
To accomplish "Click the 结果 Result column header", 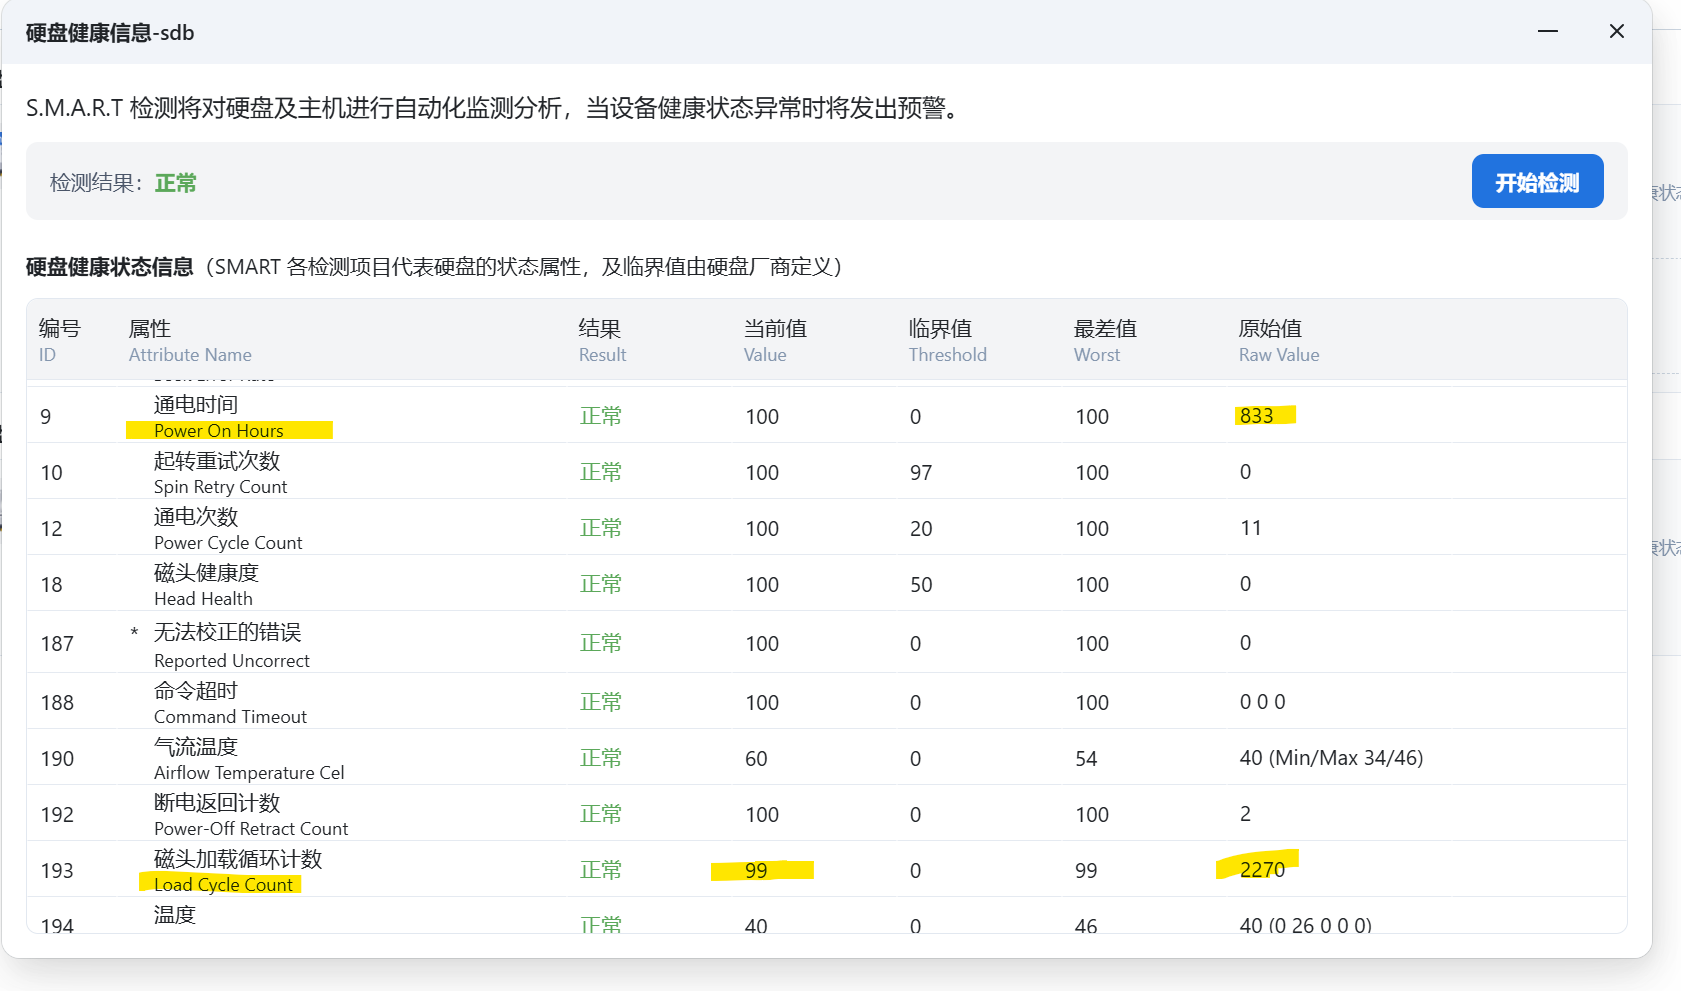I will click(x=602, y=340).
